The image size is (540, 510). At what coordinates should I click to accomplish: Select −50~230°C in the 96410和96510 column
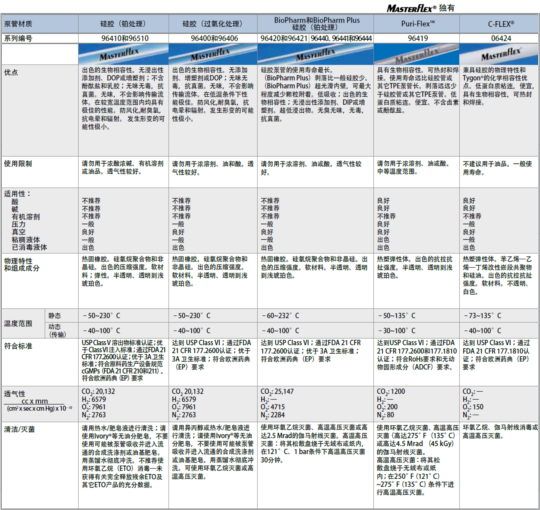click(x=101, y=315)
